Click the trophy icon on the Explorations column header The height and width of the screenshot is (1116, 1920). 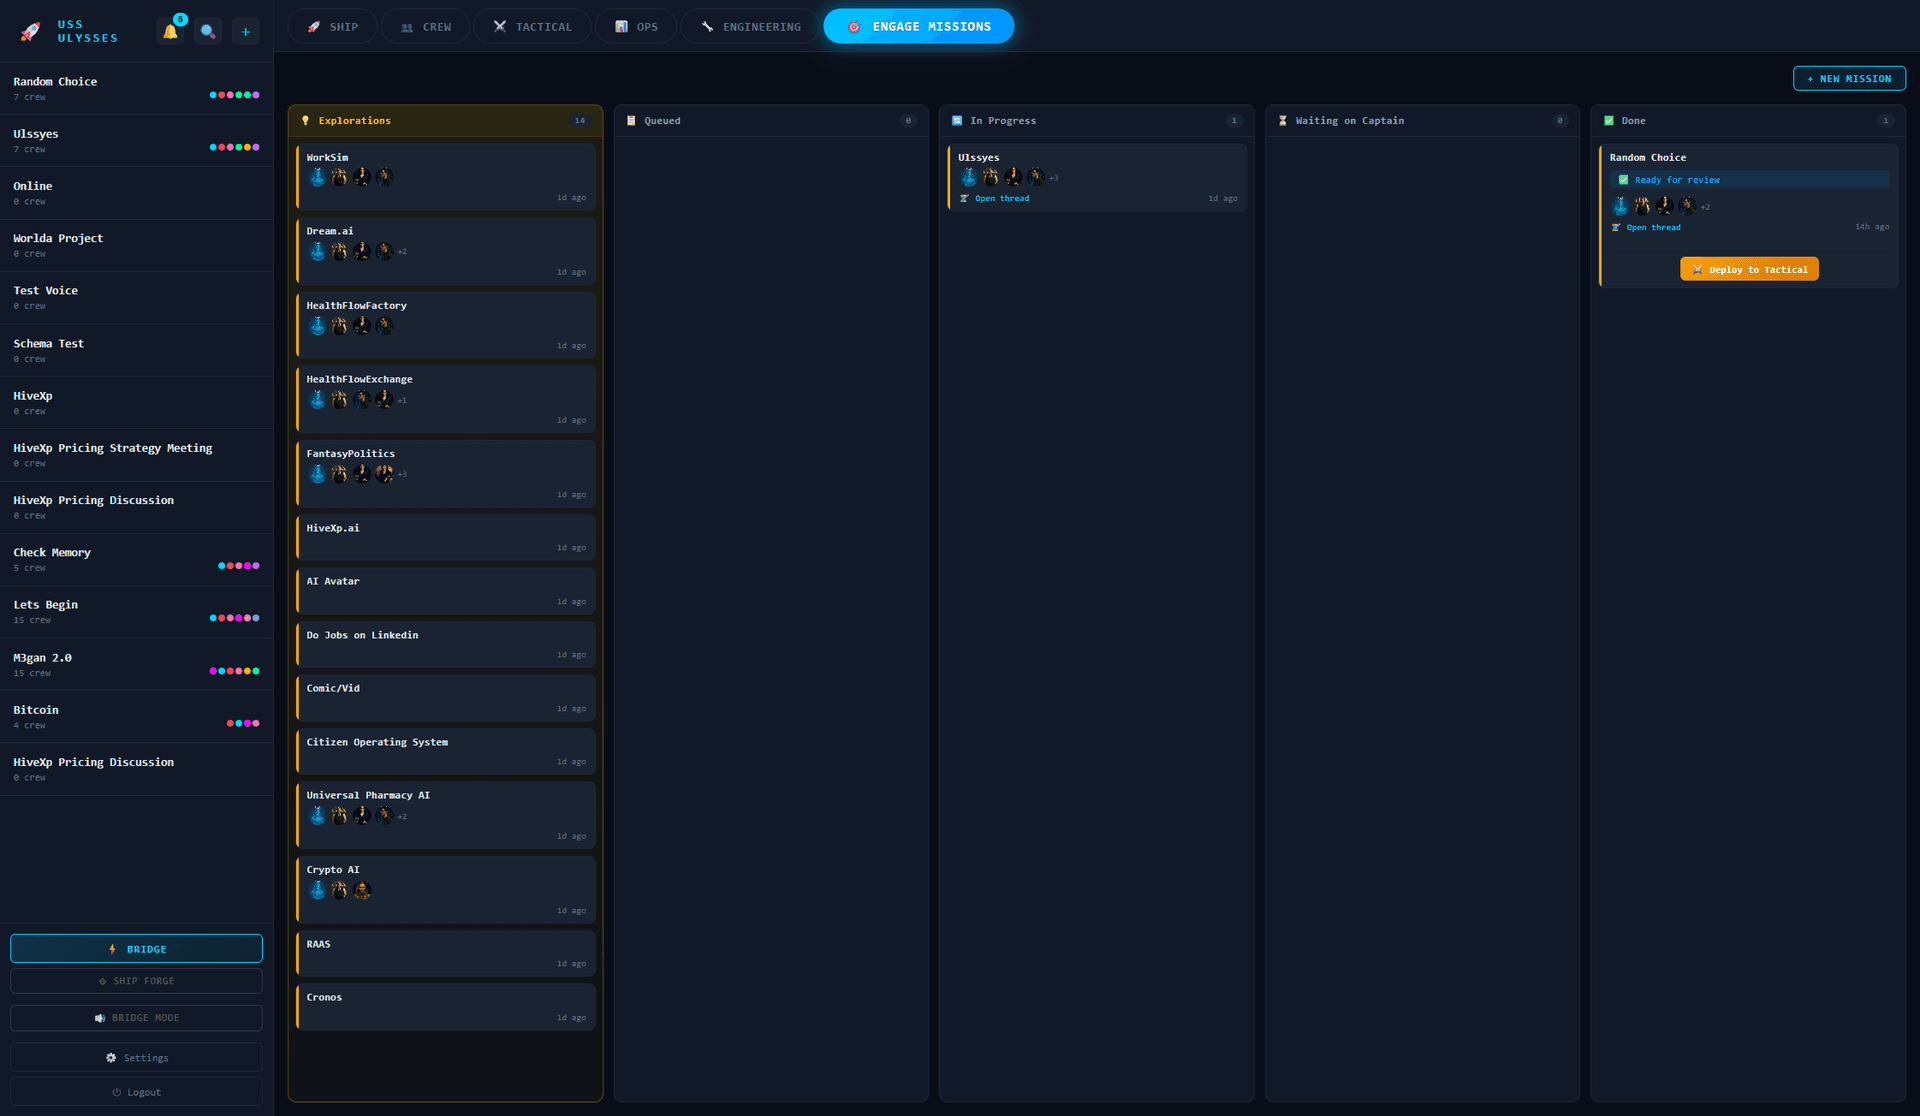(306, 120)
